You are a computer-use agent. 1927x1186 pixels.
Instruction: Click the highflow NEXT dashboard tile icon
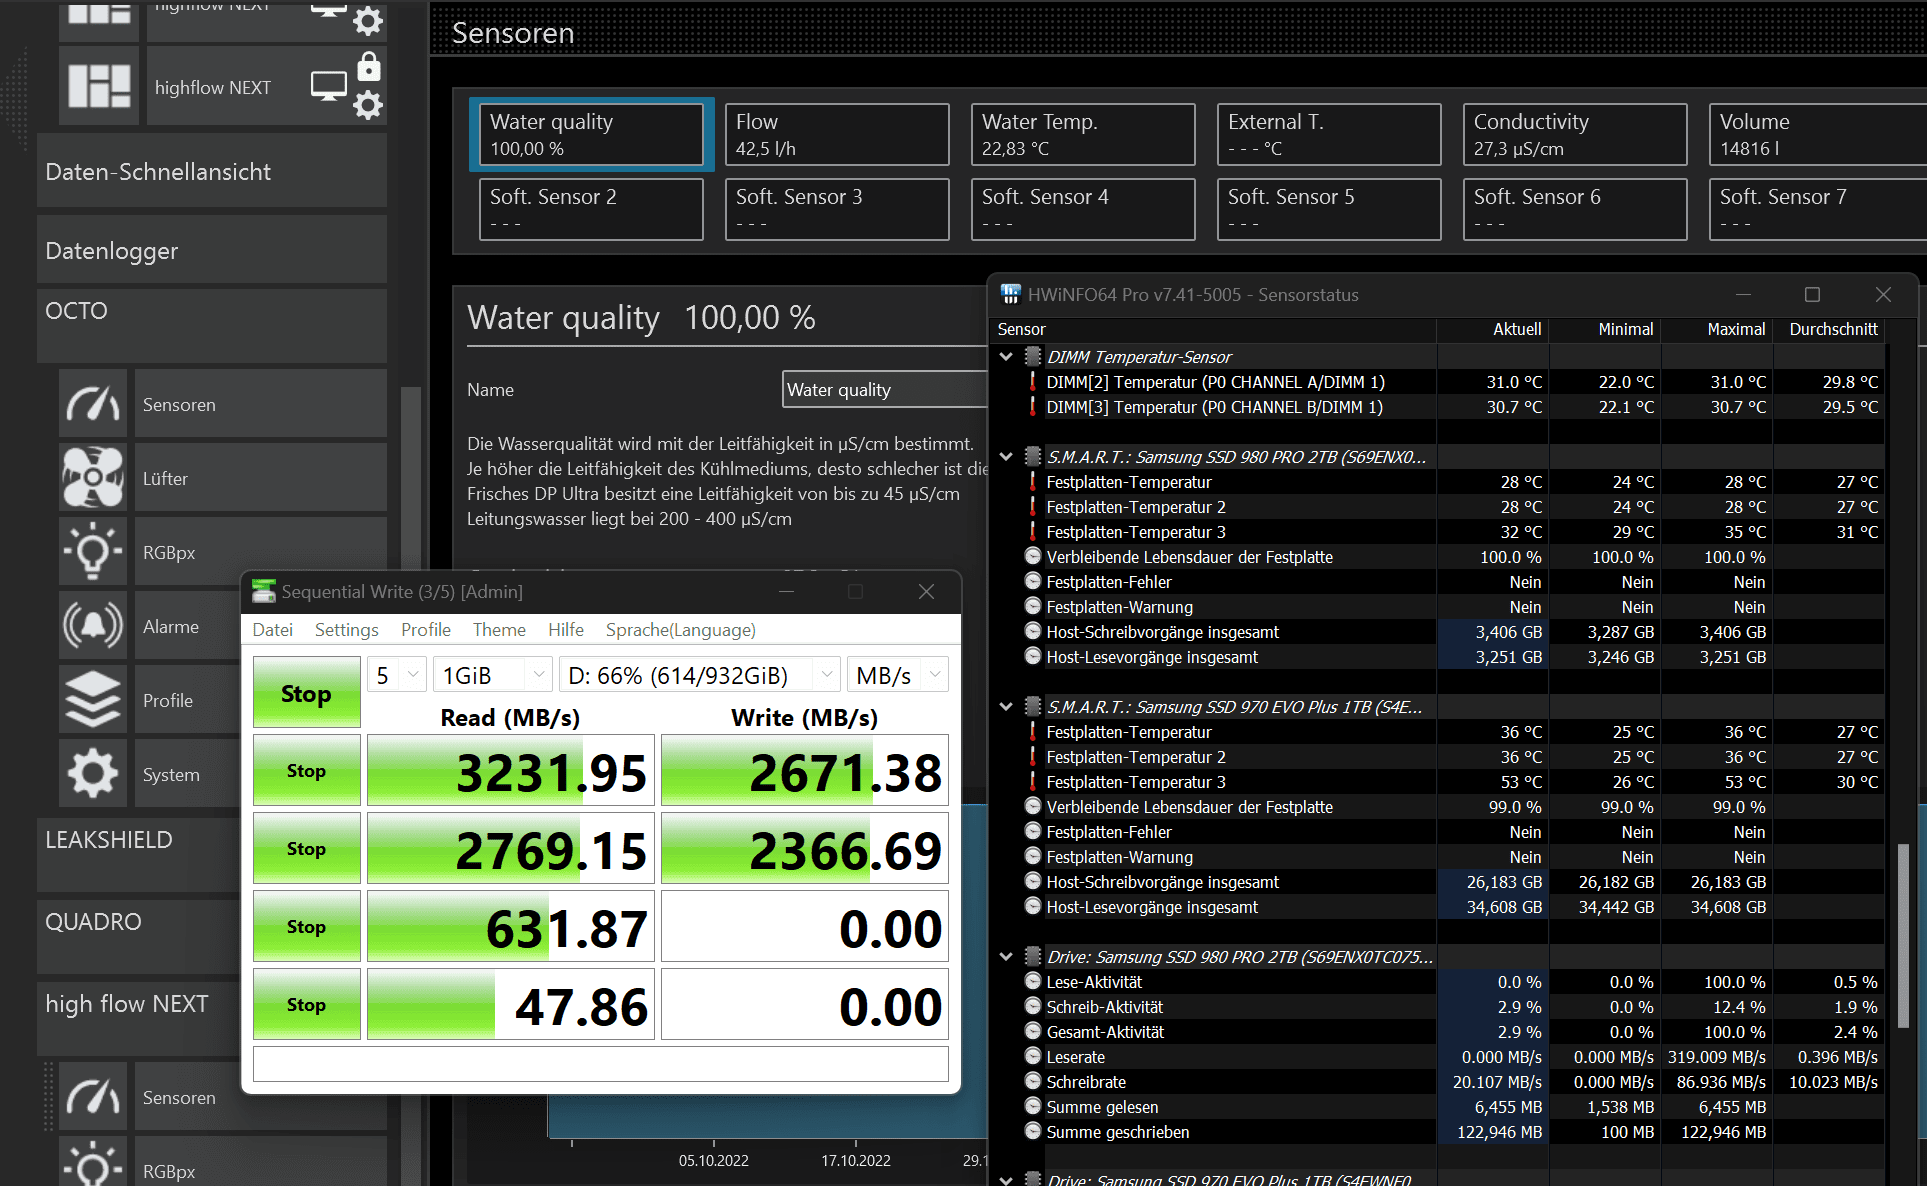[99, 86]
